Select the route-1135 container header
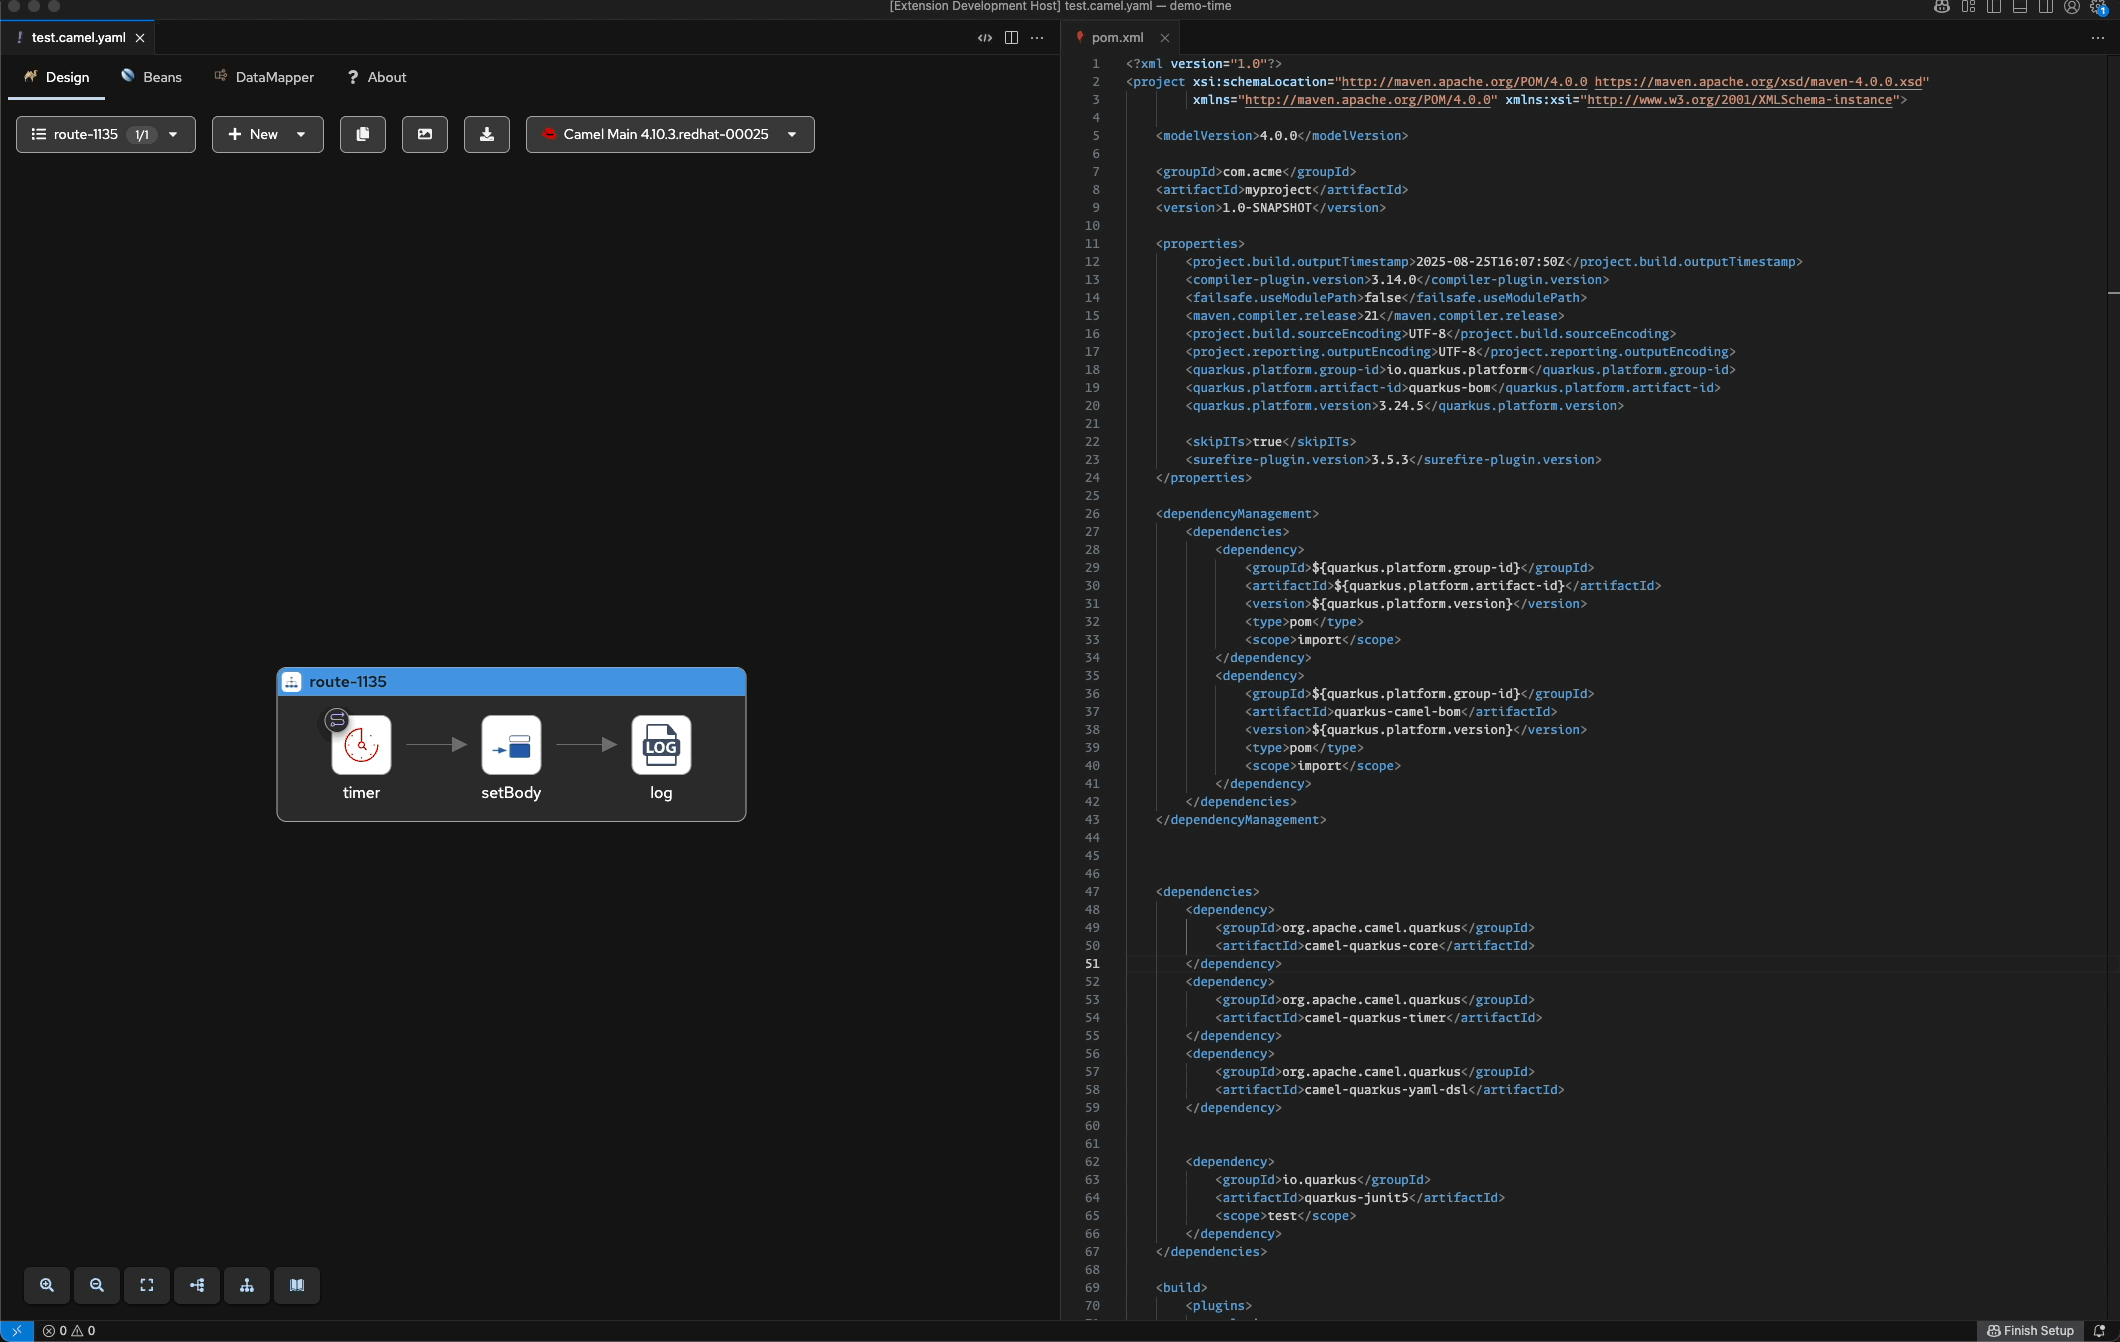Image resolution: width=2120 pixels, height=1342 pixels. [511, 682]
